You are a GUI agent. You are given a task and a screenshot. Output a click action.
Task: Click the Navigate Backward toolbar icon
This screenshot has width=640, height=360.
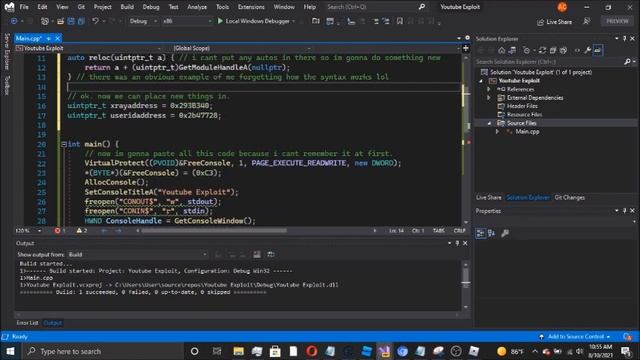pyautogui.click(x=14, y=21)
